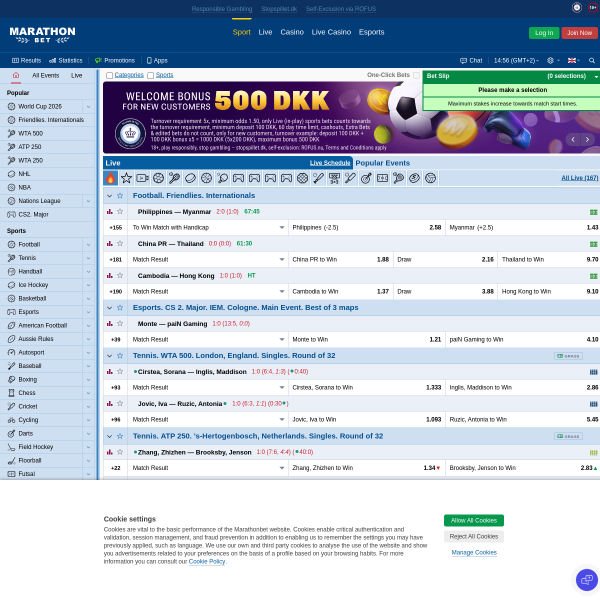Favourite the Cirstea — Inglis match star
The height and width of the screenshot is (600, 600).
[x=120, y=372]
